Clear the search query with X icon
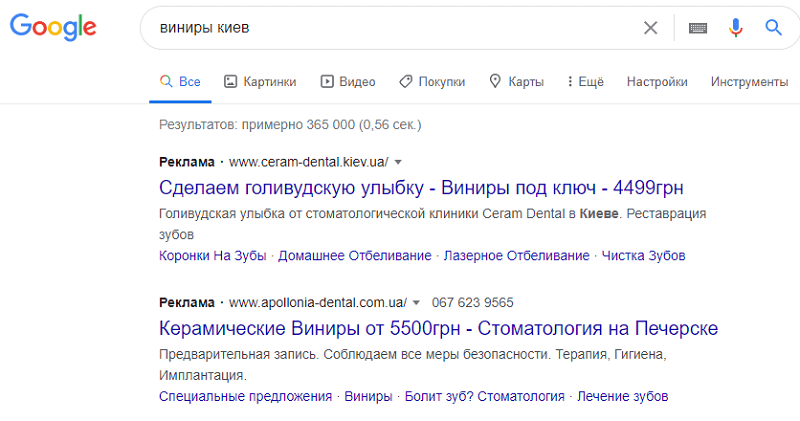Screen dimensions: 800x421 point(651,28)
